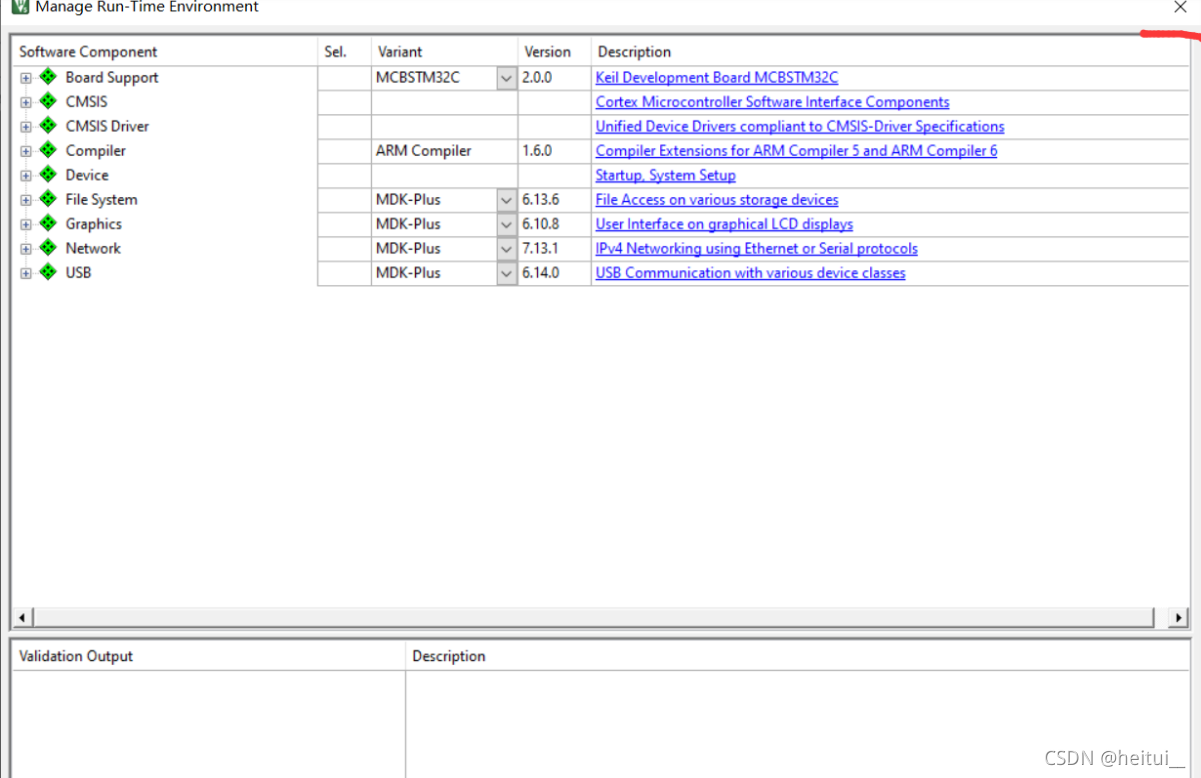Open Network MDK-Plus variant dropdown
The width and height of the screenshot is (1201, 778).
[x=507, y=248]
